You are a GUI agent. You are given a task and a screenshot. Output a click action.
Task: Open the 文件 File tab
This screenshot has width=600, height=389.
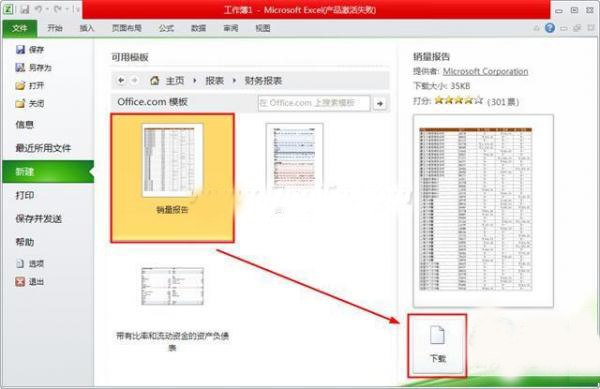click(20, 28)
